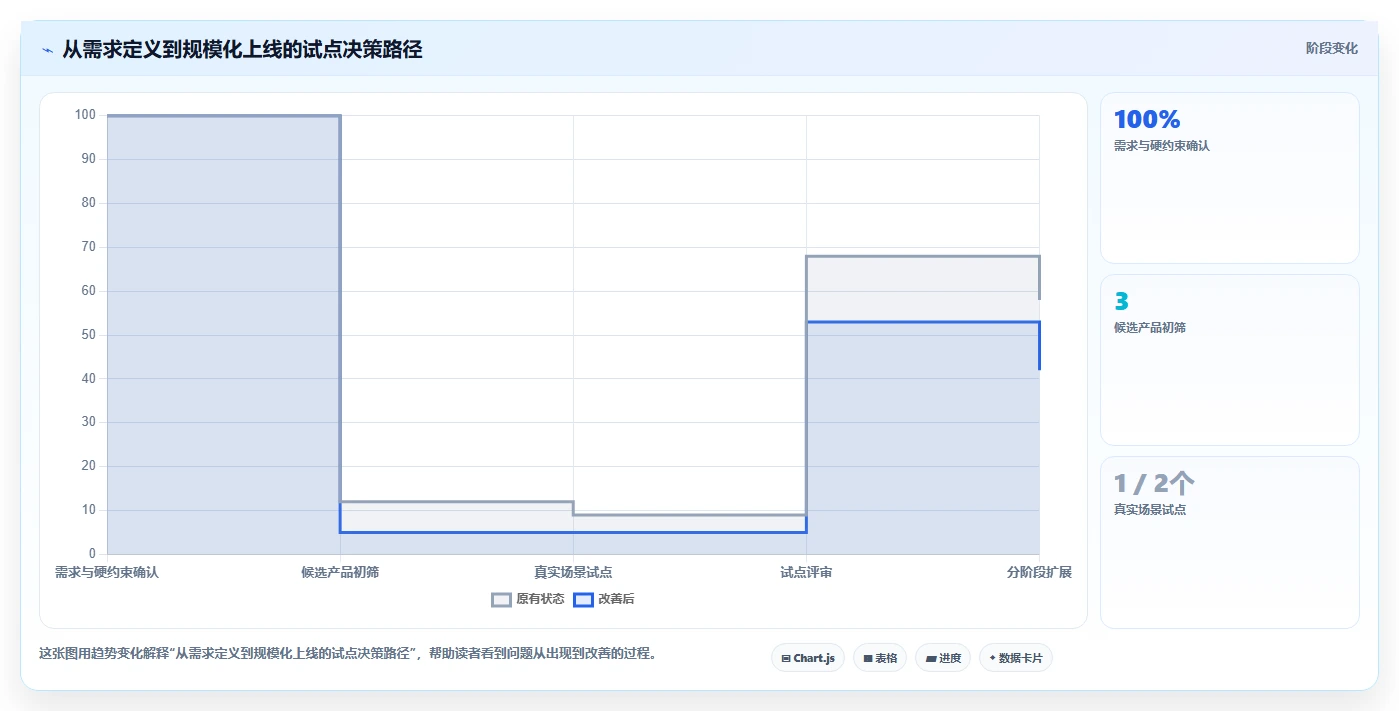Click the 进度 tag icon
The image size is (1399, 711).
pyautogui.click(x=931, y=658)
